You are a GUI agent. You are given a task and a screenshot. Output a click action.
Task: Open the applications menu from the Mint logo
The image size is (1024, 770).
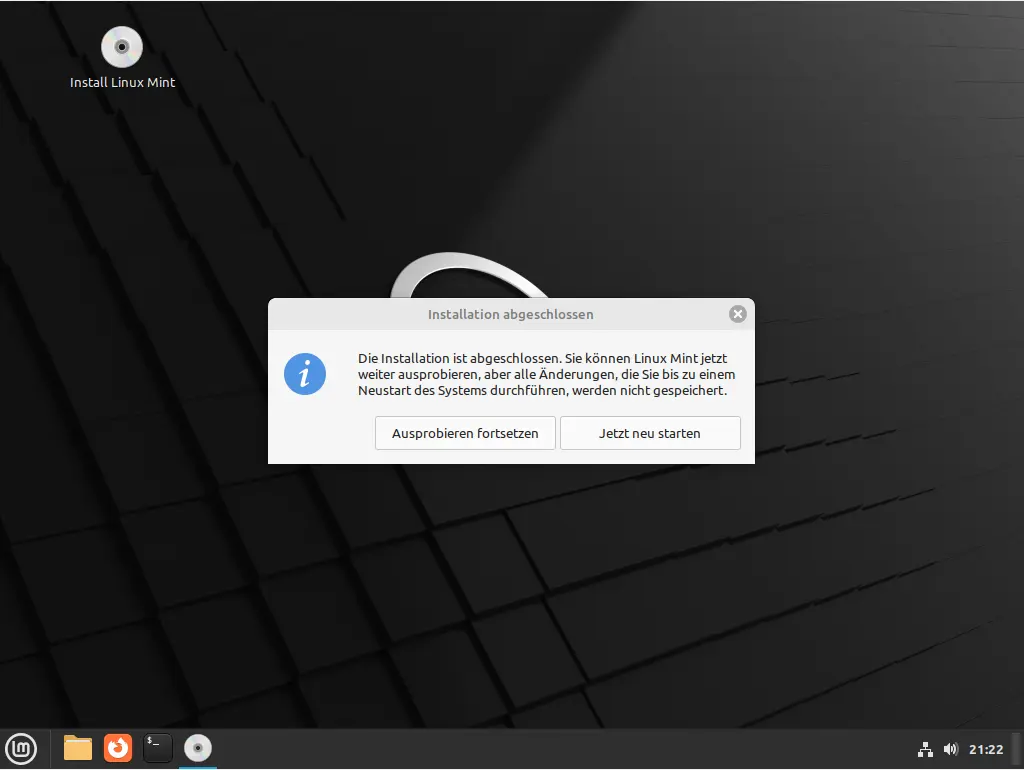pyautogui.click(x=21, y=748)
